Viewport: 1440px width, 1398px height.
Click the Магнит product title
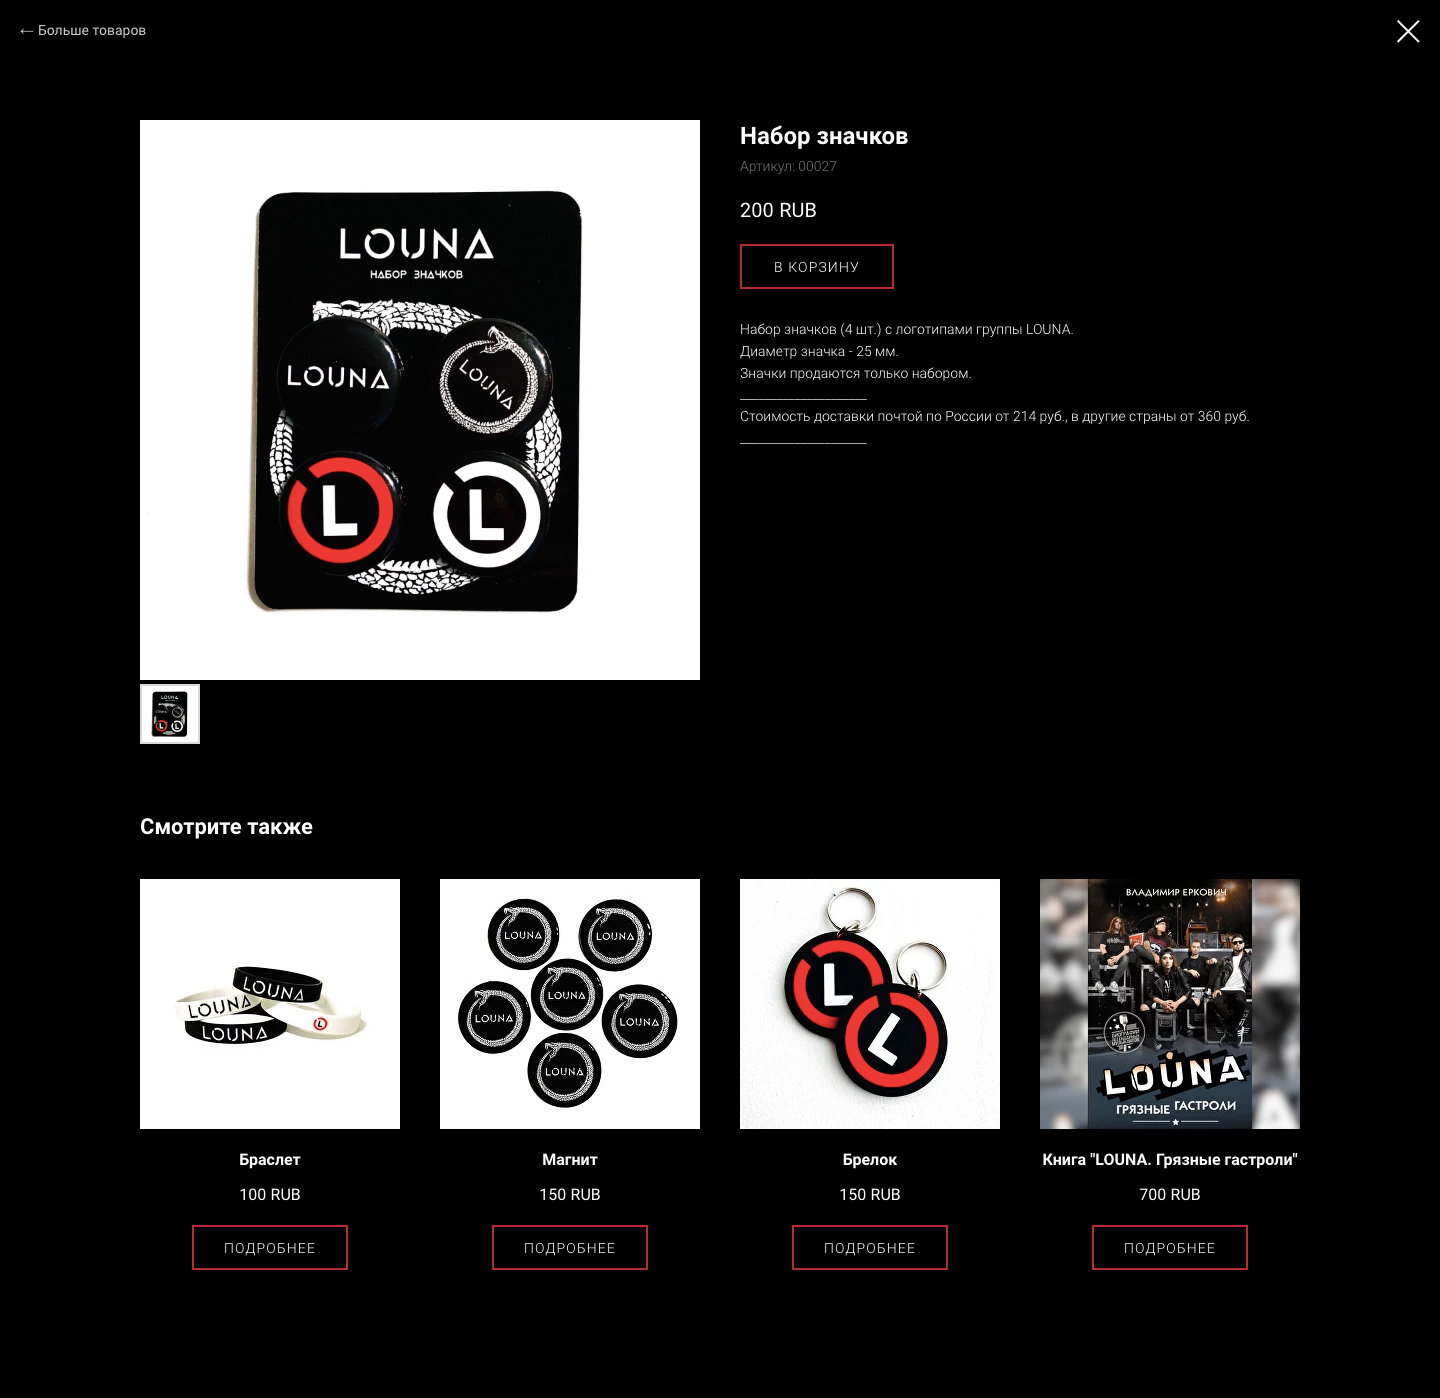(570, 1160)
